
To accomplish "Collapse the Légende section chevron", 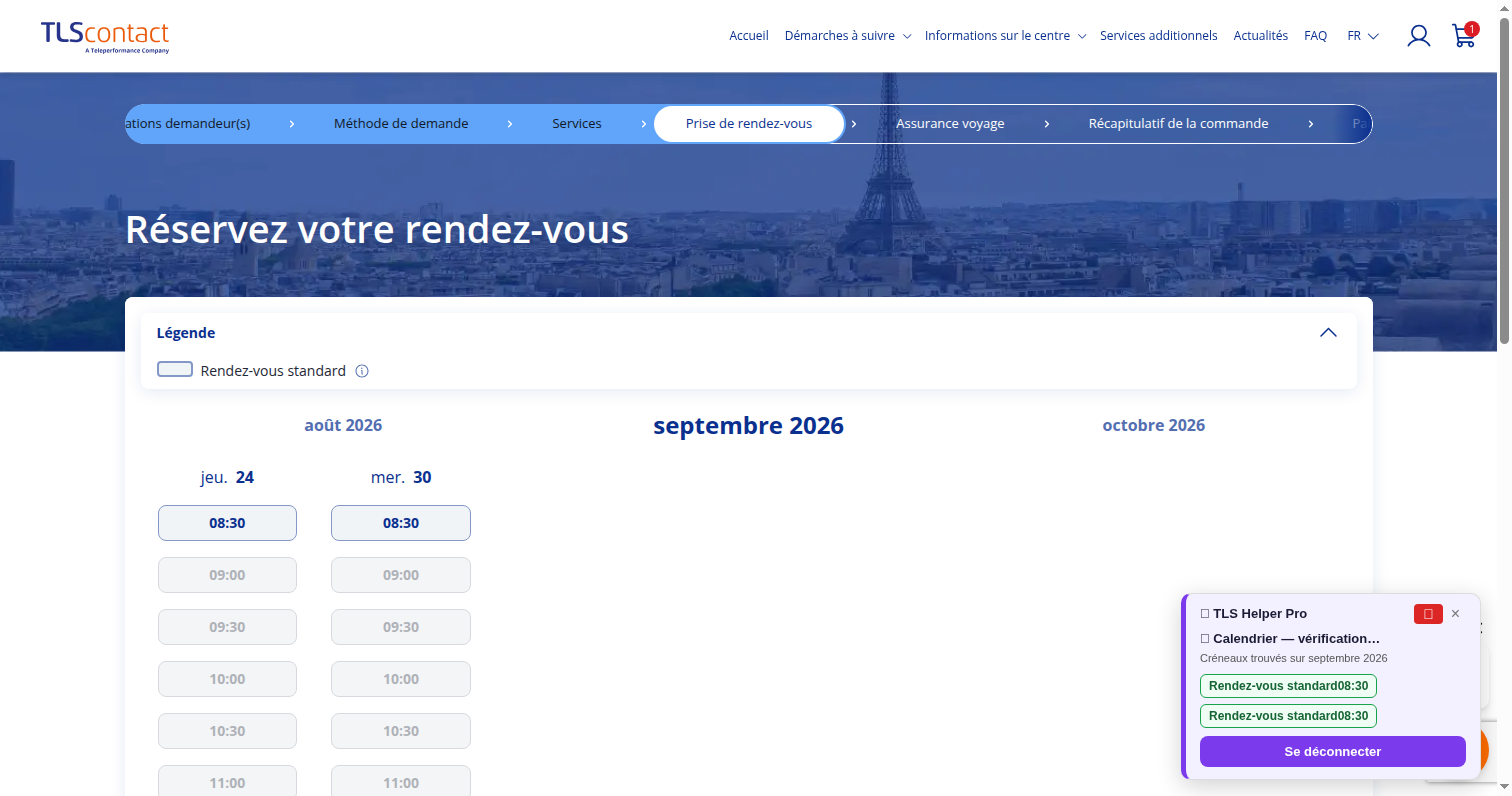I will 1328,333.
